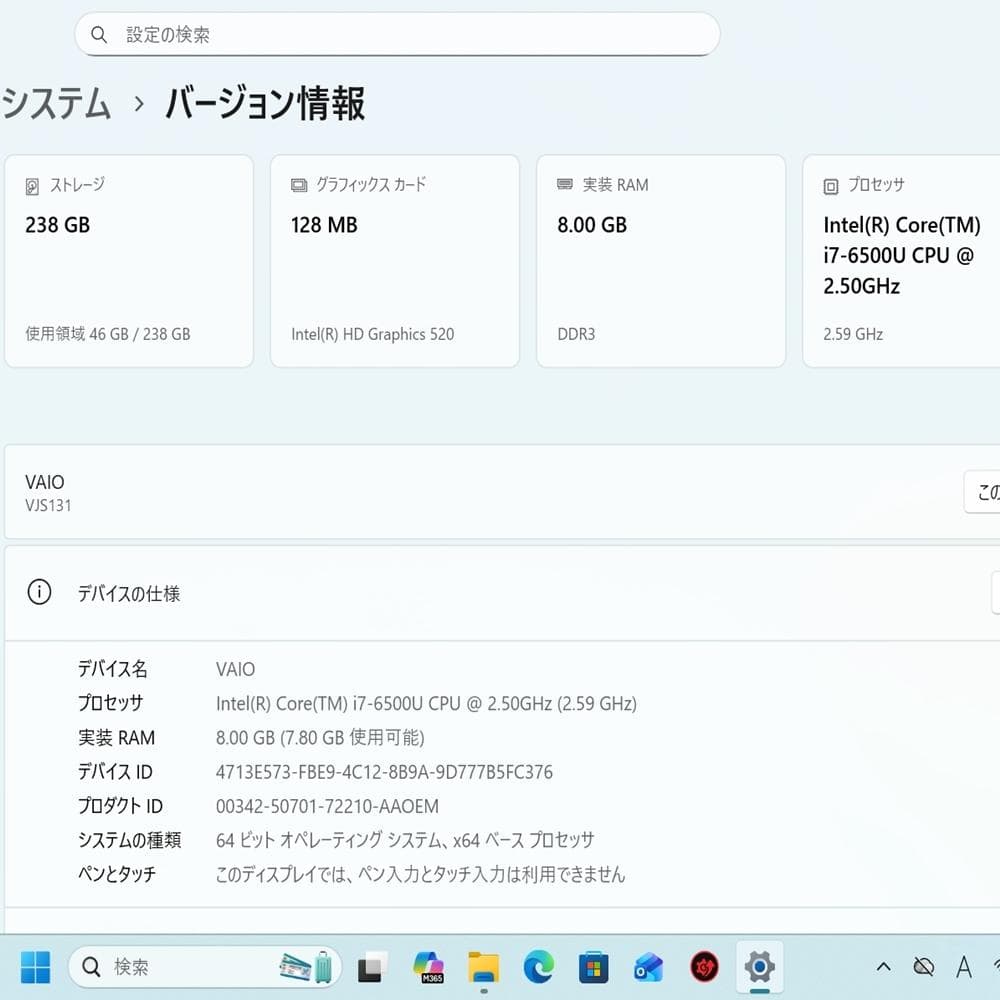Open Microsoft 365 Copilot from the taskbar
The height and width of the screenshot is (1000, 1000).
coord(429,967)
